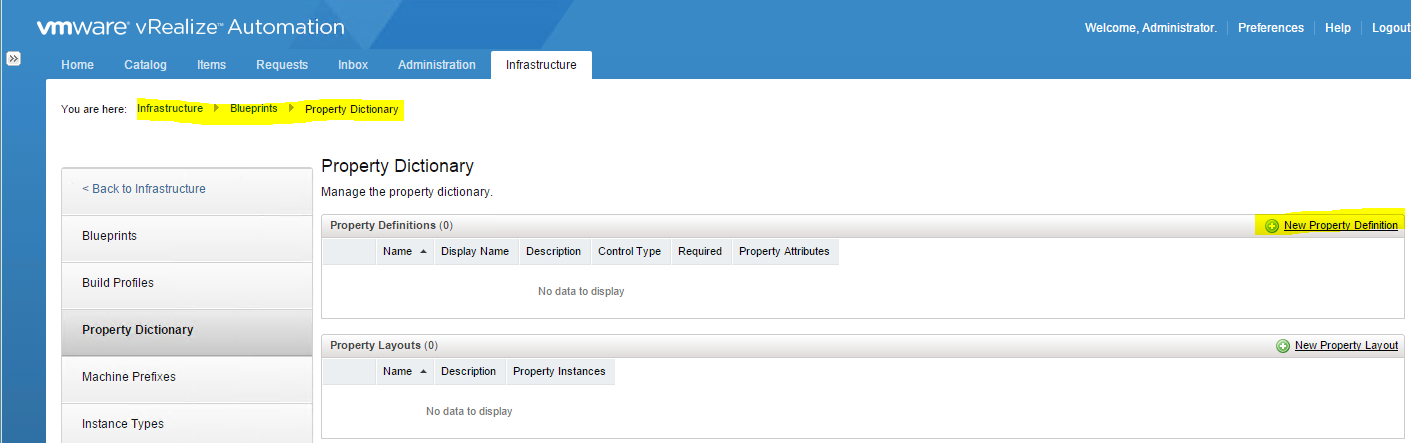Click the Display Name column header
The width and height of the screenshot is (1411, 443).
(x=475, y=251)
